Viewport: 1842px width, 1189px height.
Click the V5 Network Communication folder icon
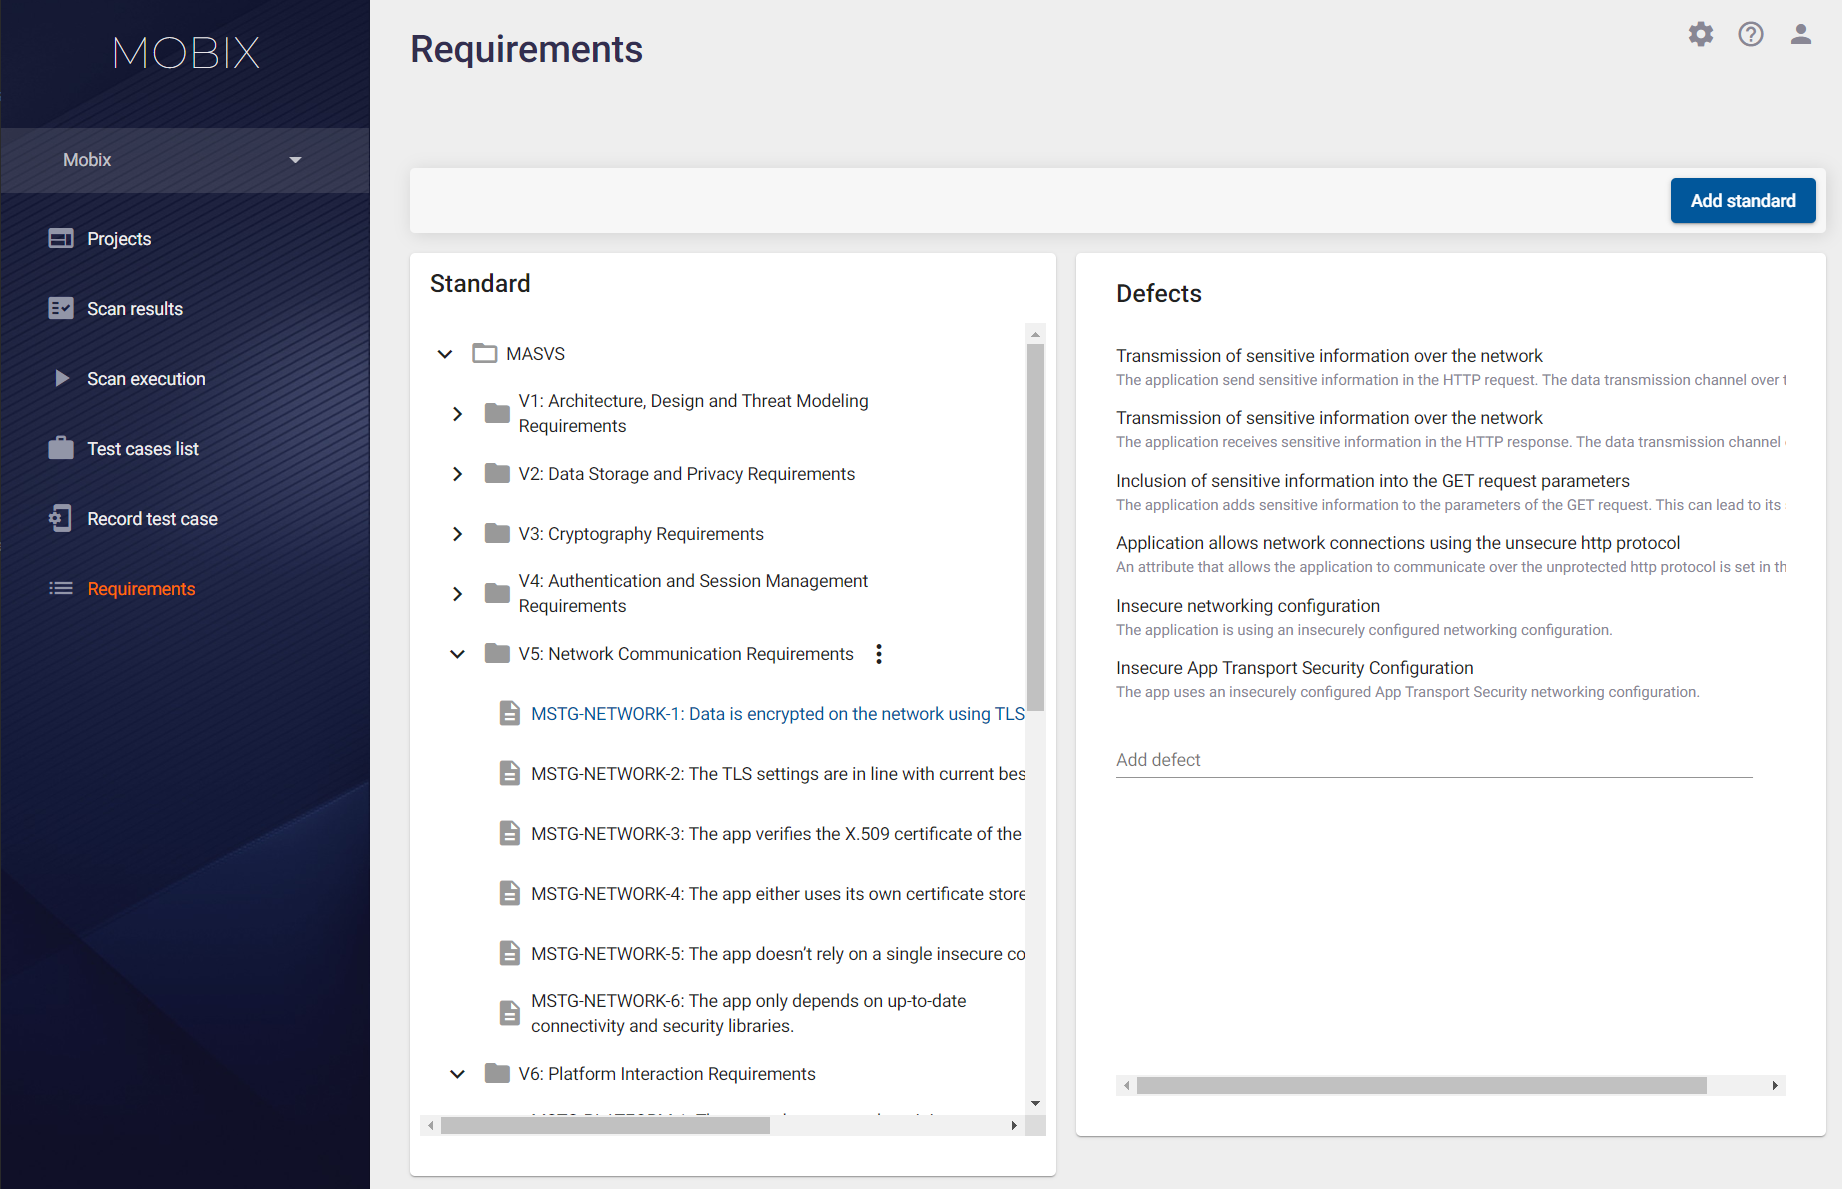point(497,653)
